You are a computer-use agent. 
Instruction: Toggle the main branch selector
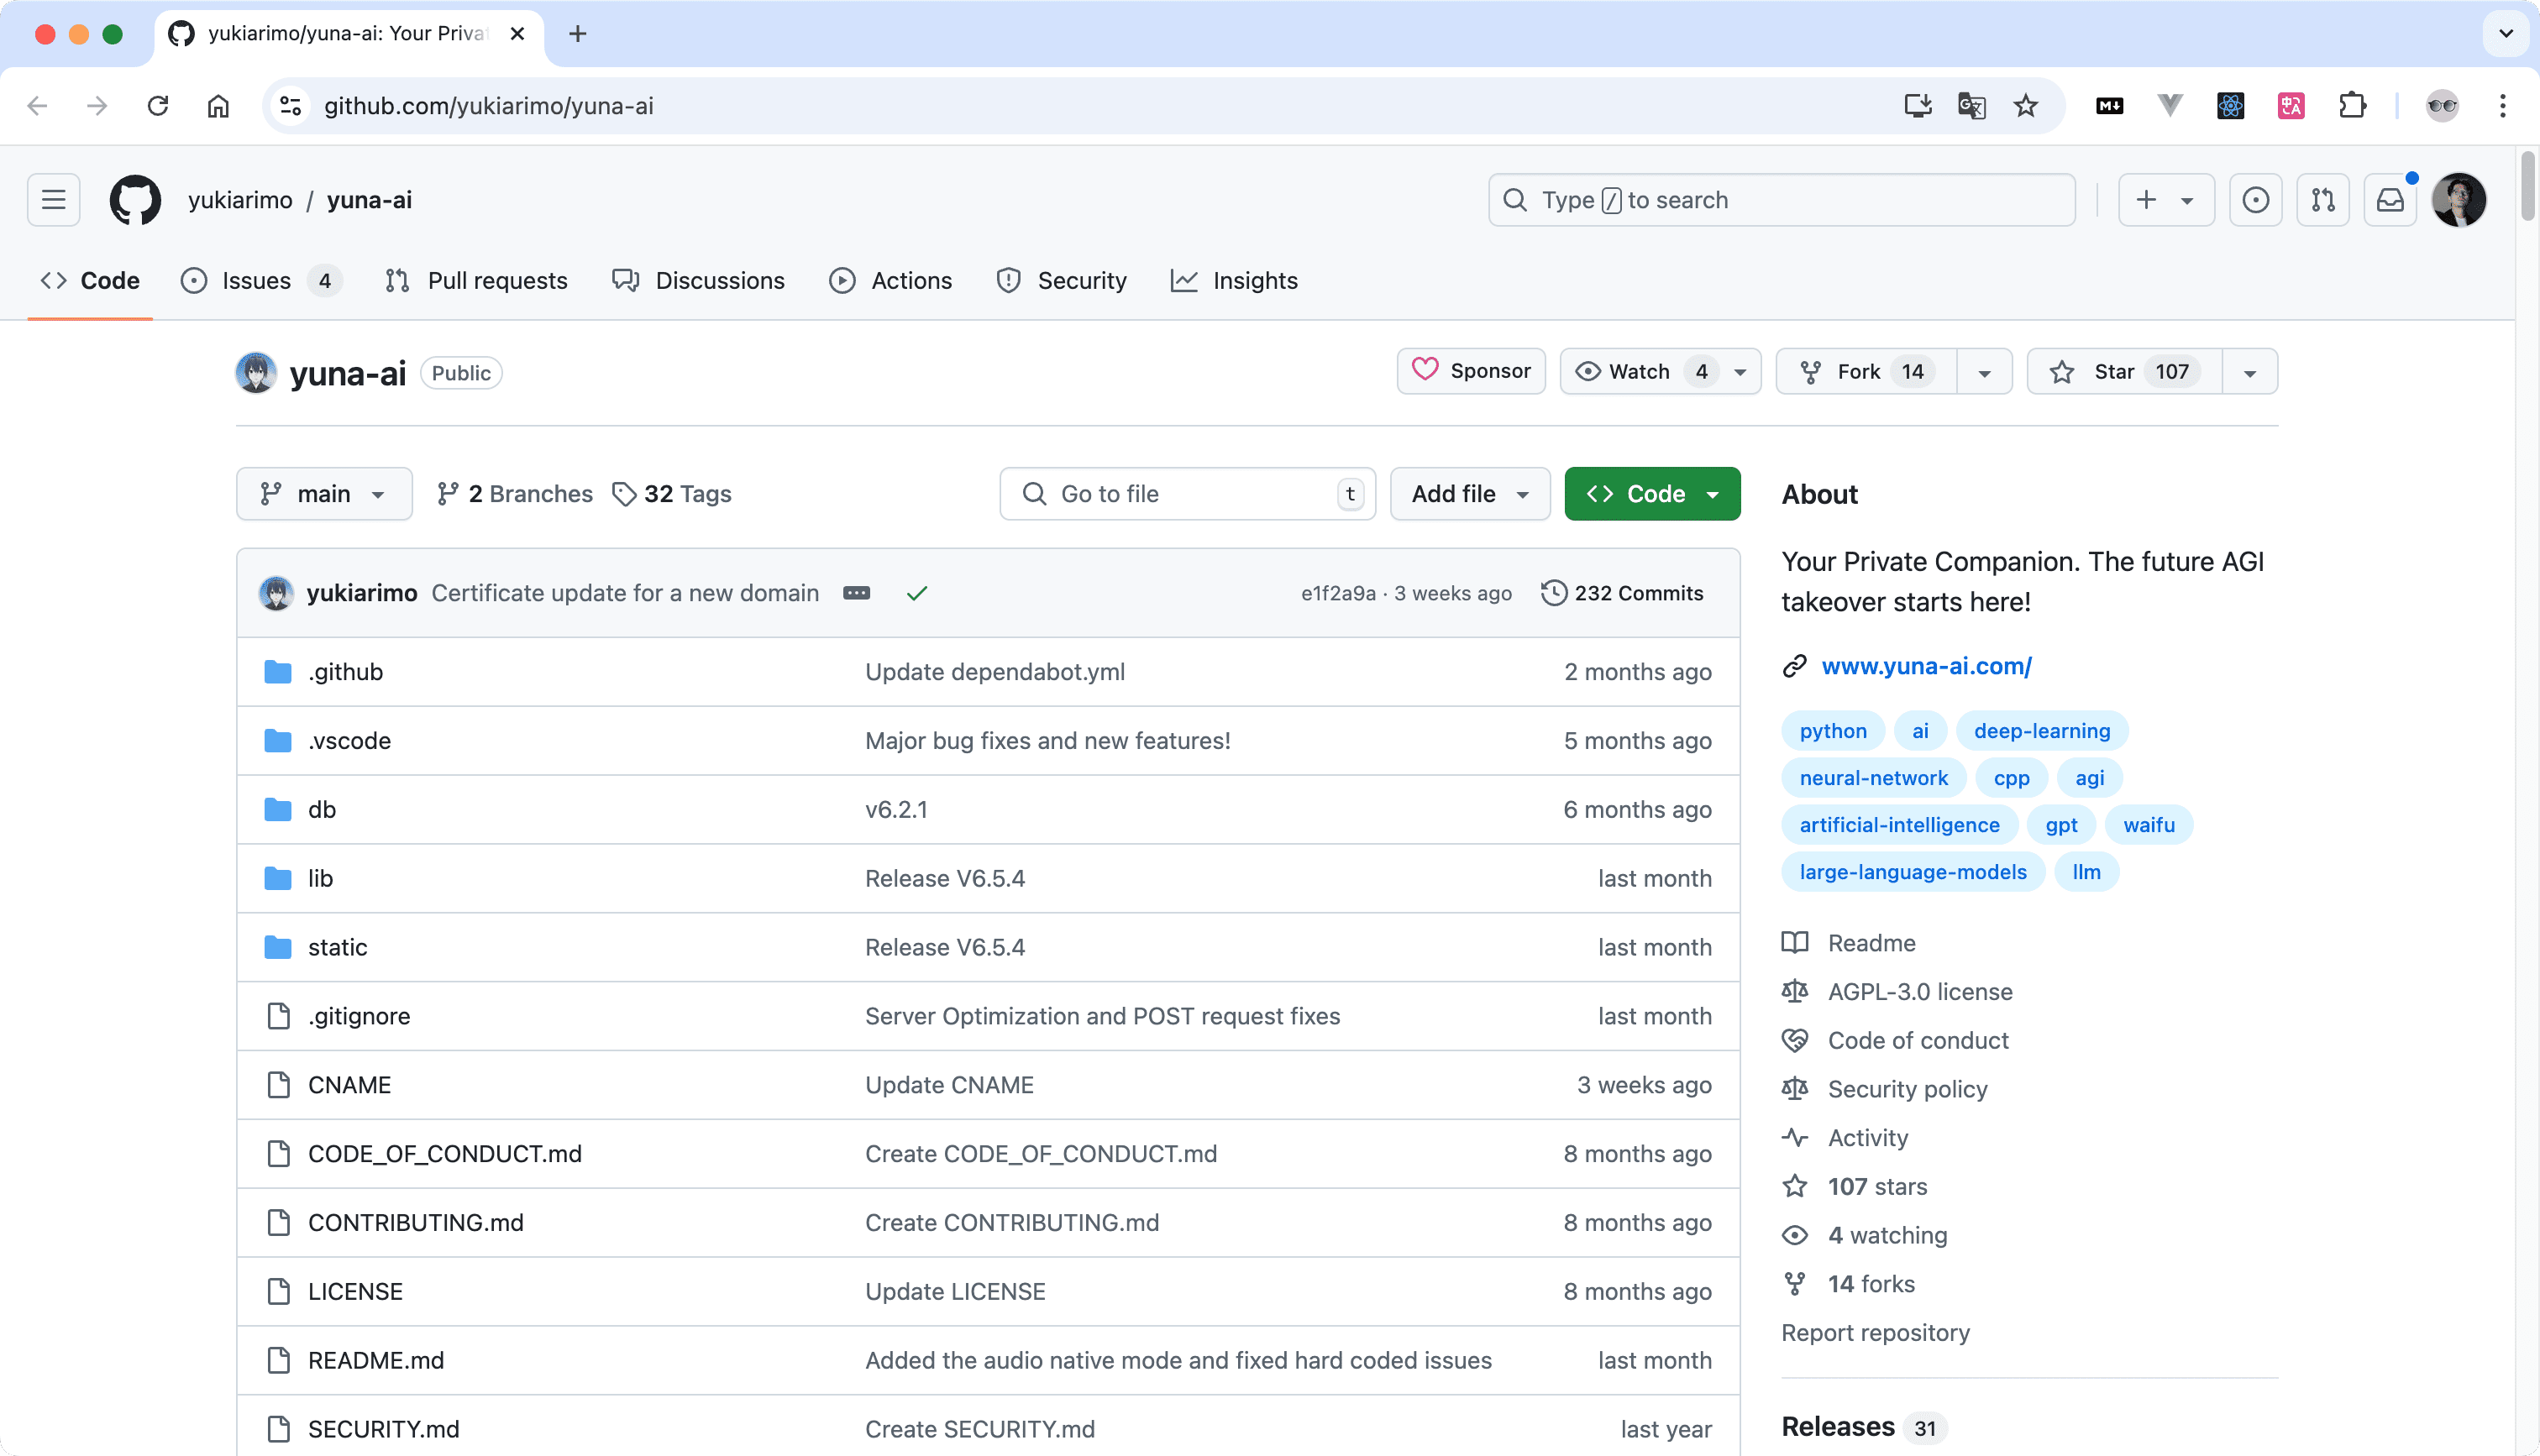pyautogui.click(x=323, y=494)
